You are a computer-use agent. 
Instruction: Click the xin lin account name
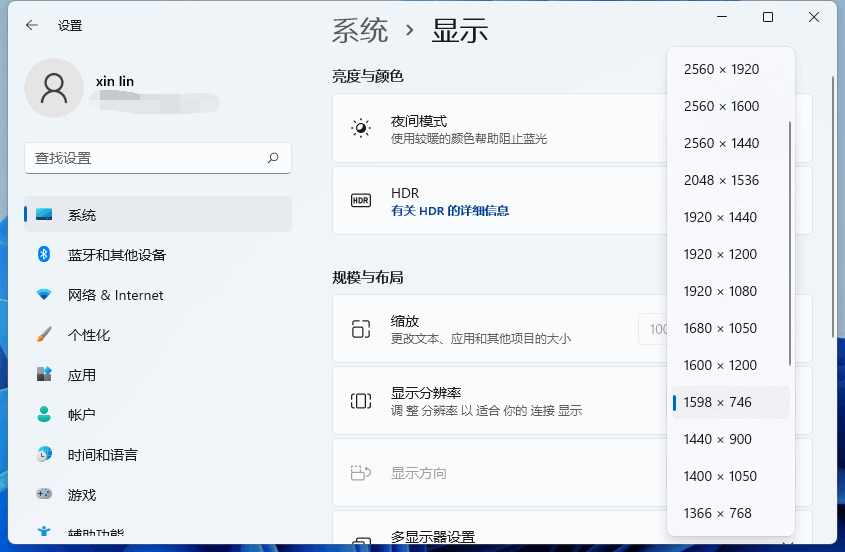[115, 81]
